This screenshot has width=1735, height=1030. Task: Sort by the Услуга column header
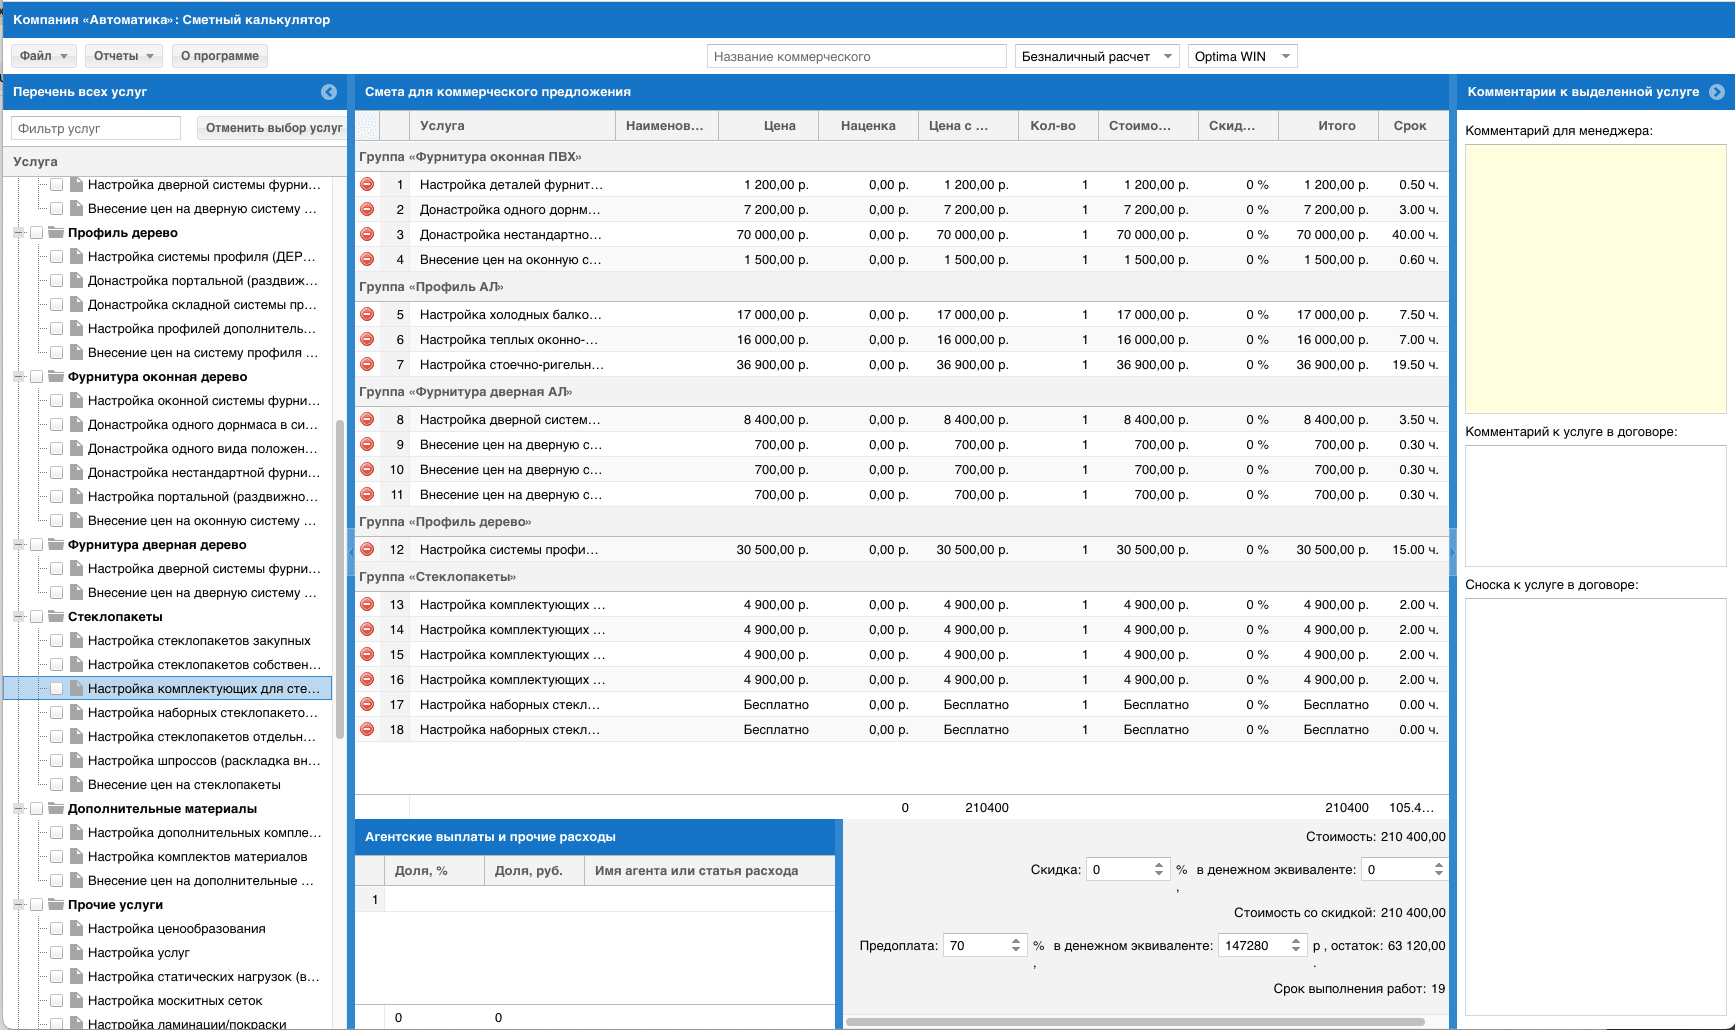pyautogui.click(x=512, y=125)
